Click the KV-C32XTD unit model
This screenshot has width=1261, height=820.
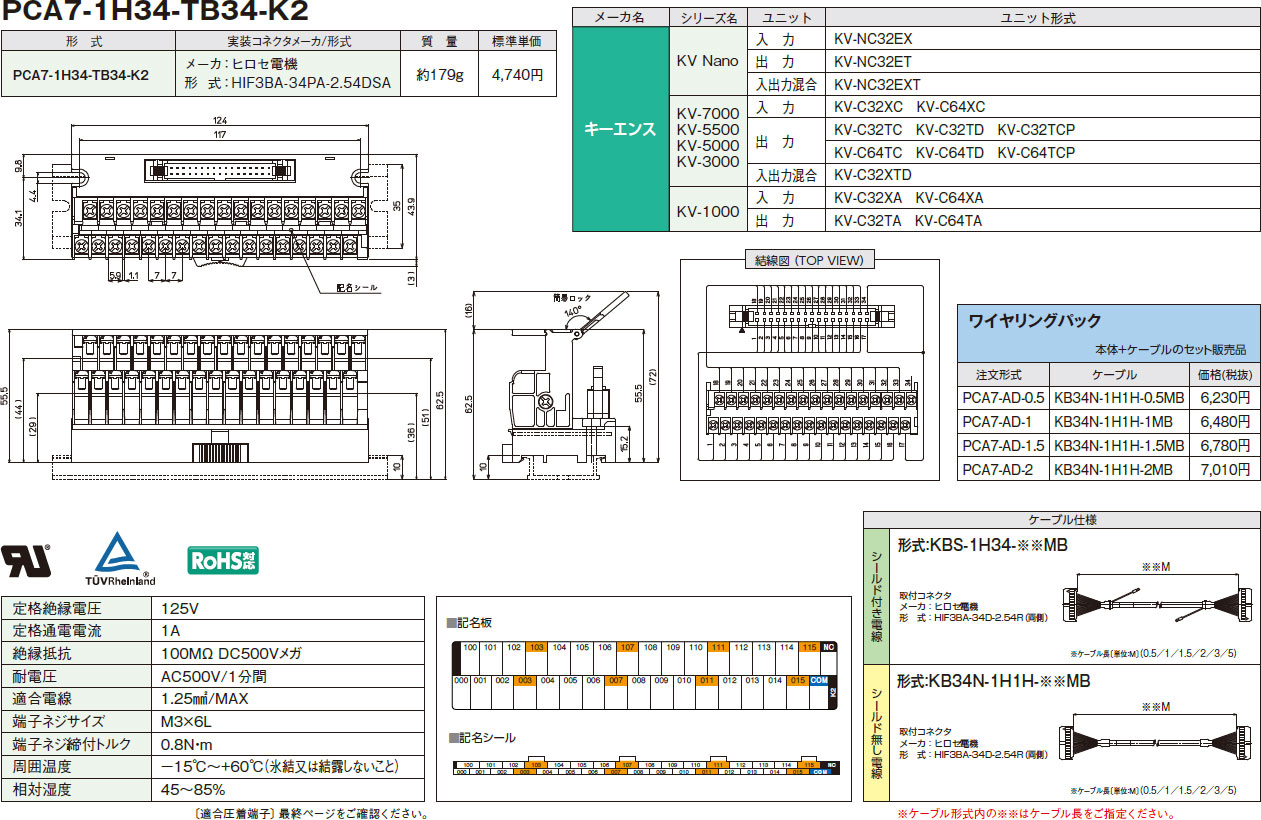coord(872,175)
